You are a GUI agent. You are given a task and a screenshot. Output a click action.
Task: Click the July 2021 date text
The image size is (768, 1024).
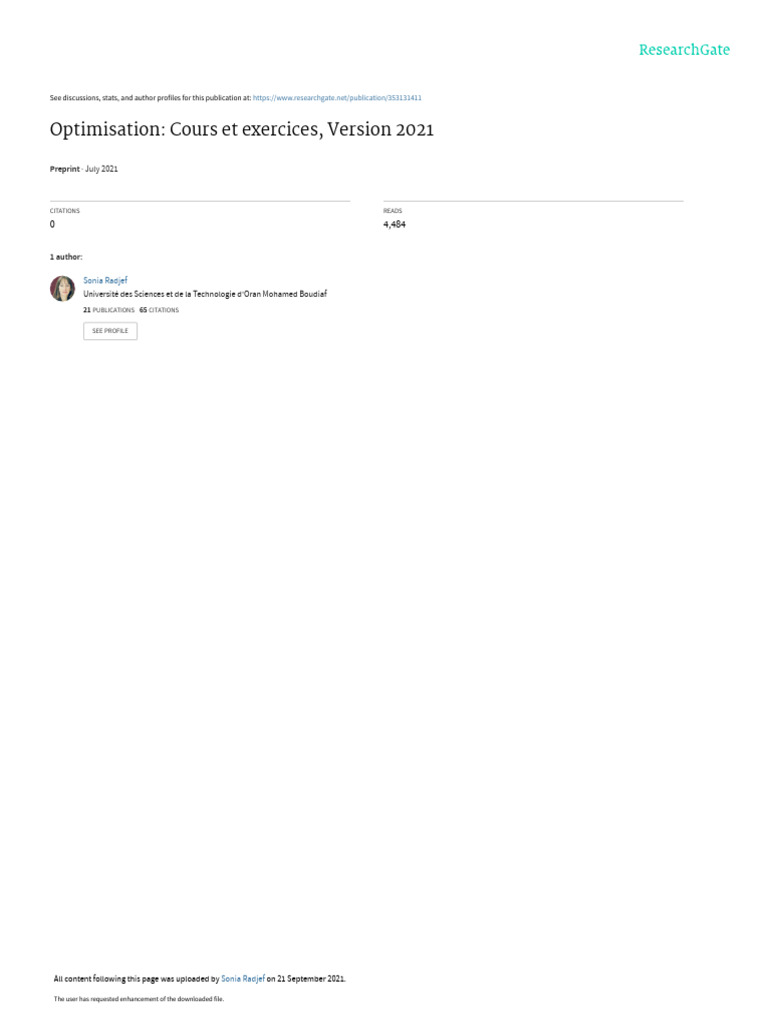pyautogui.click(x=101, y=169)
